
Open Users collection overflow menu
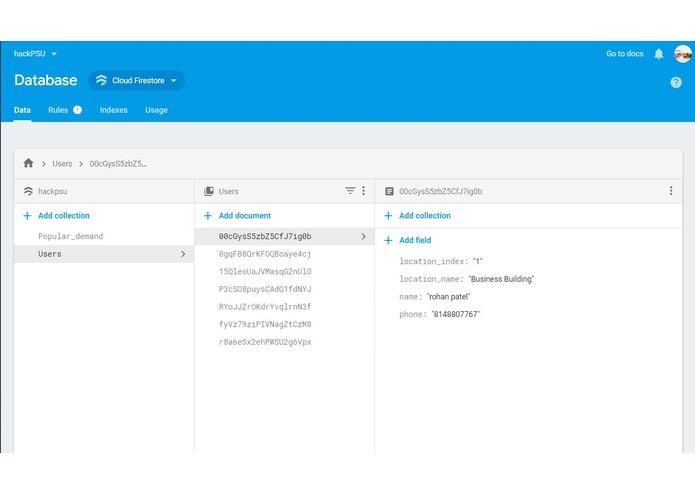click(363, 191)
